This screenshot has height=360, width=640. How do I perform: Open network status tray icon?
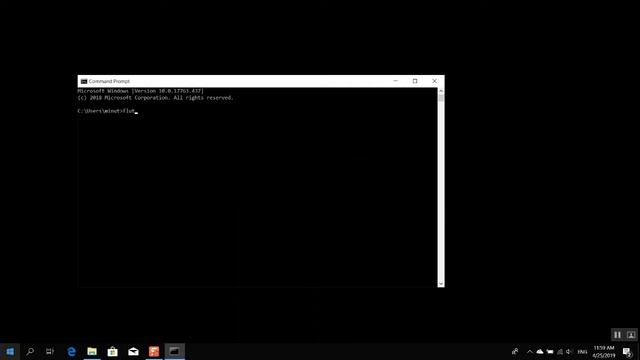pyautogui.click(x=560, y=351)
